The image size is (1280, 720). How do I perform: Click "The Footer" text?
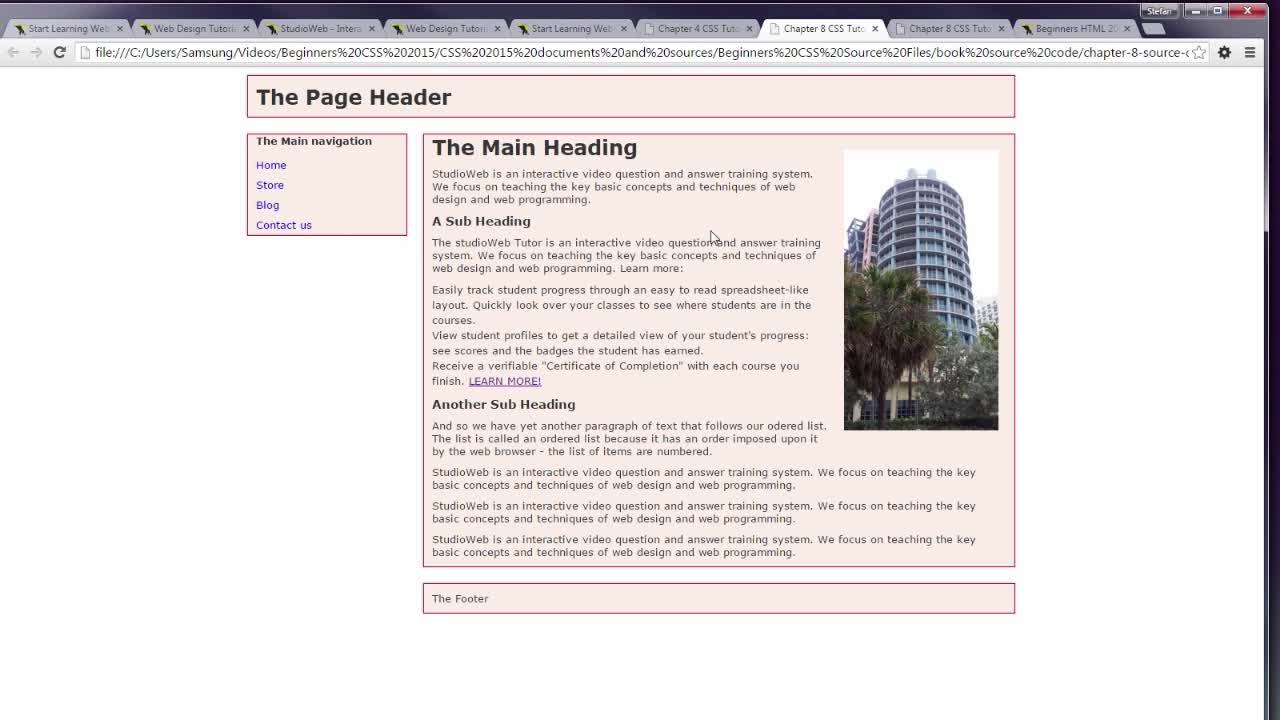[x=460, y=598]
